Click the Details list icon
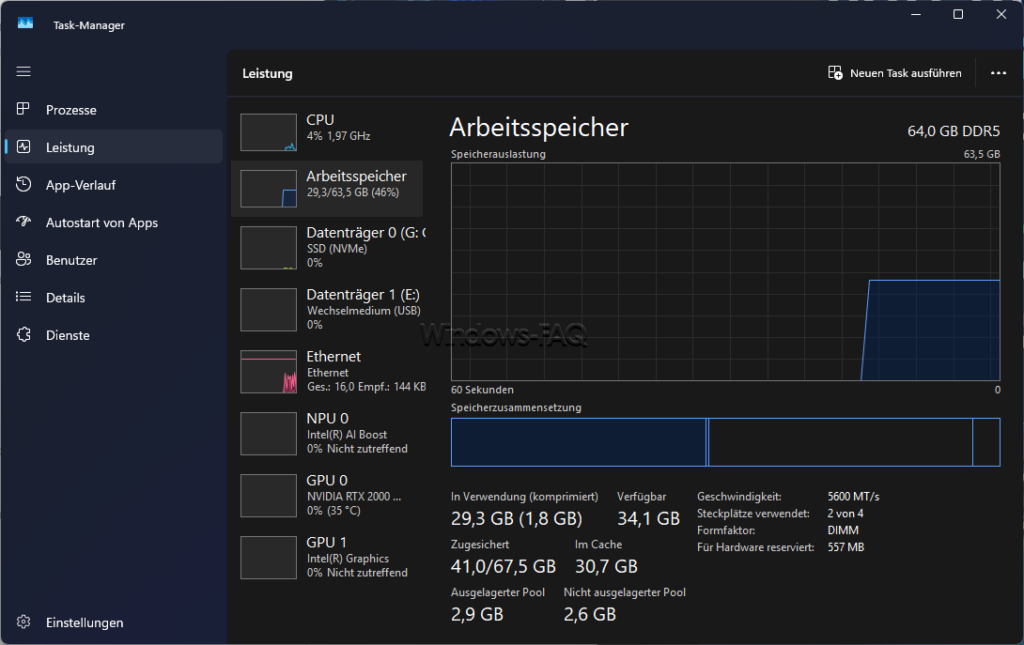 pos(24,297)
